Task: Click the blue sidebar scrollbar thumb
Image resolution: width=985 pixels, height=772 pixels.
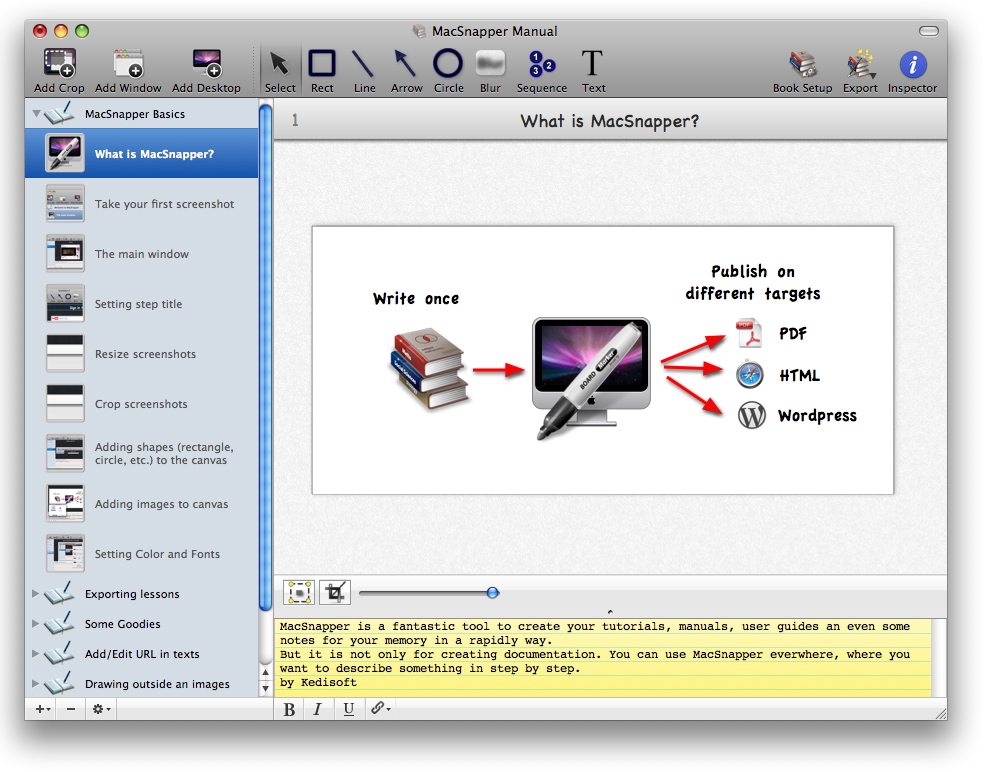Action: 265,357
